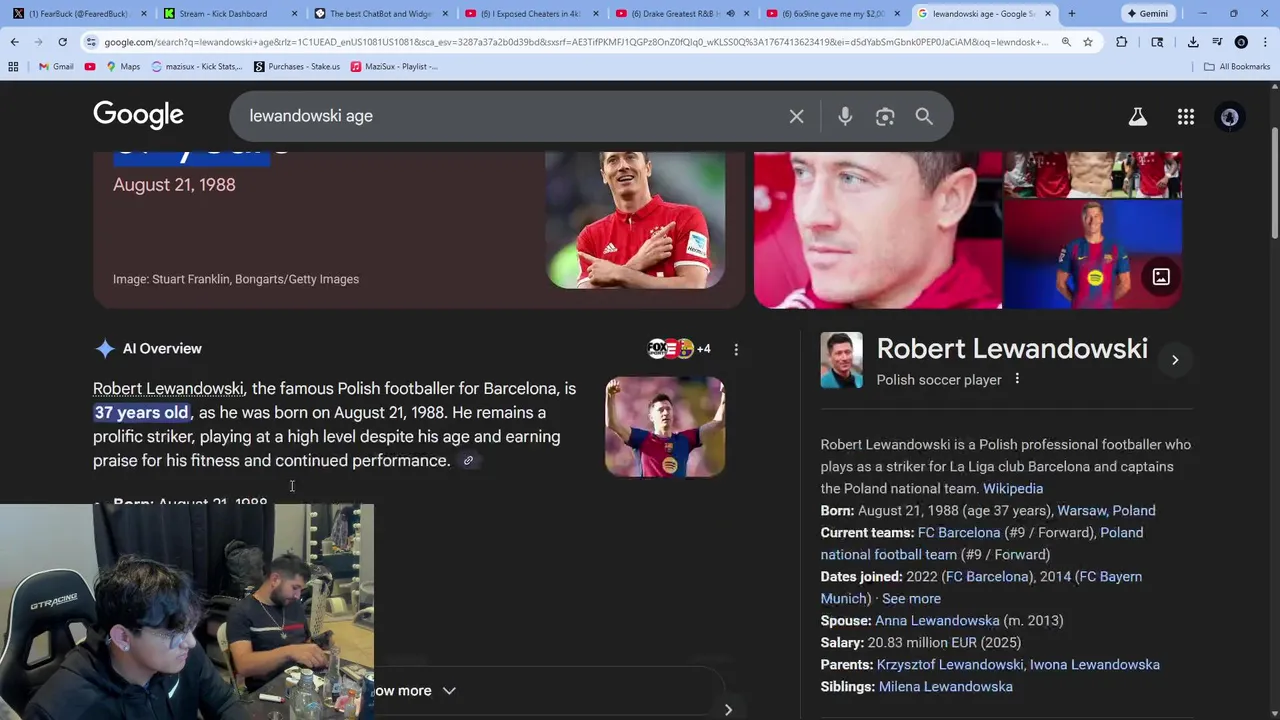Open the Anna Lewandowska link
The height and width of the screenshot is (720, 1280).
[x=937, y=621]
